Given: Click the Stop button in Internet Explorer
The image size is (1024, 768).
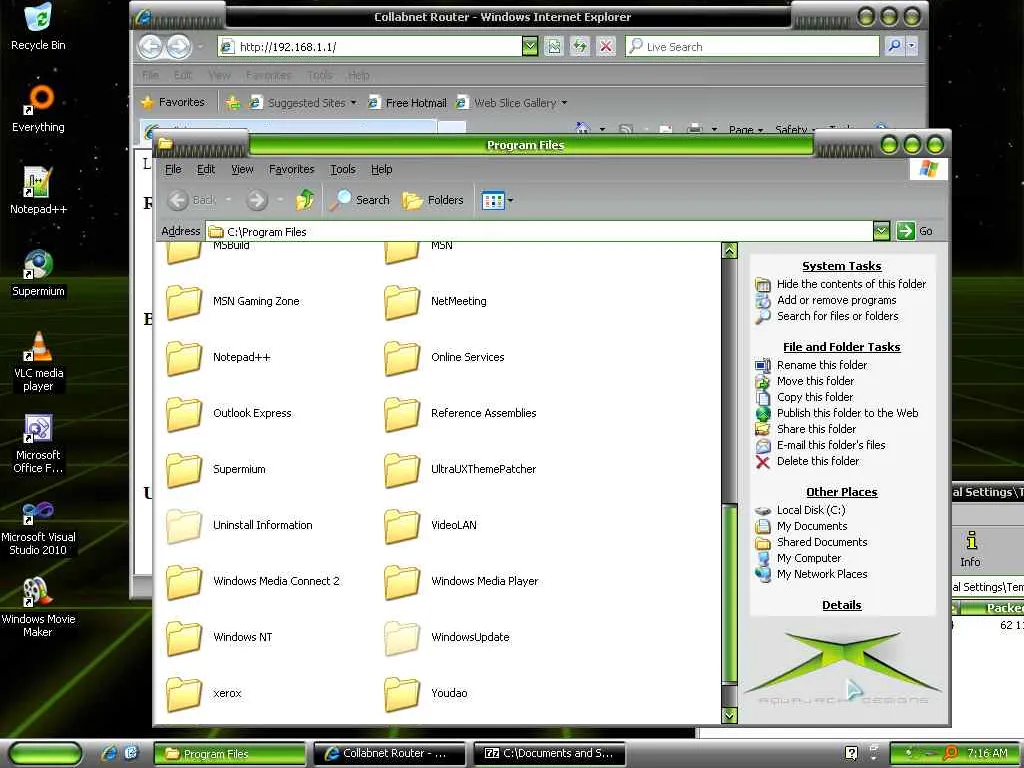Looking at the screenshot, I should pyautogui.click(x=606, y=46).
